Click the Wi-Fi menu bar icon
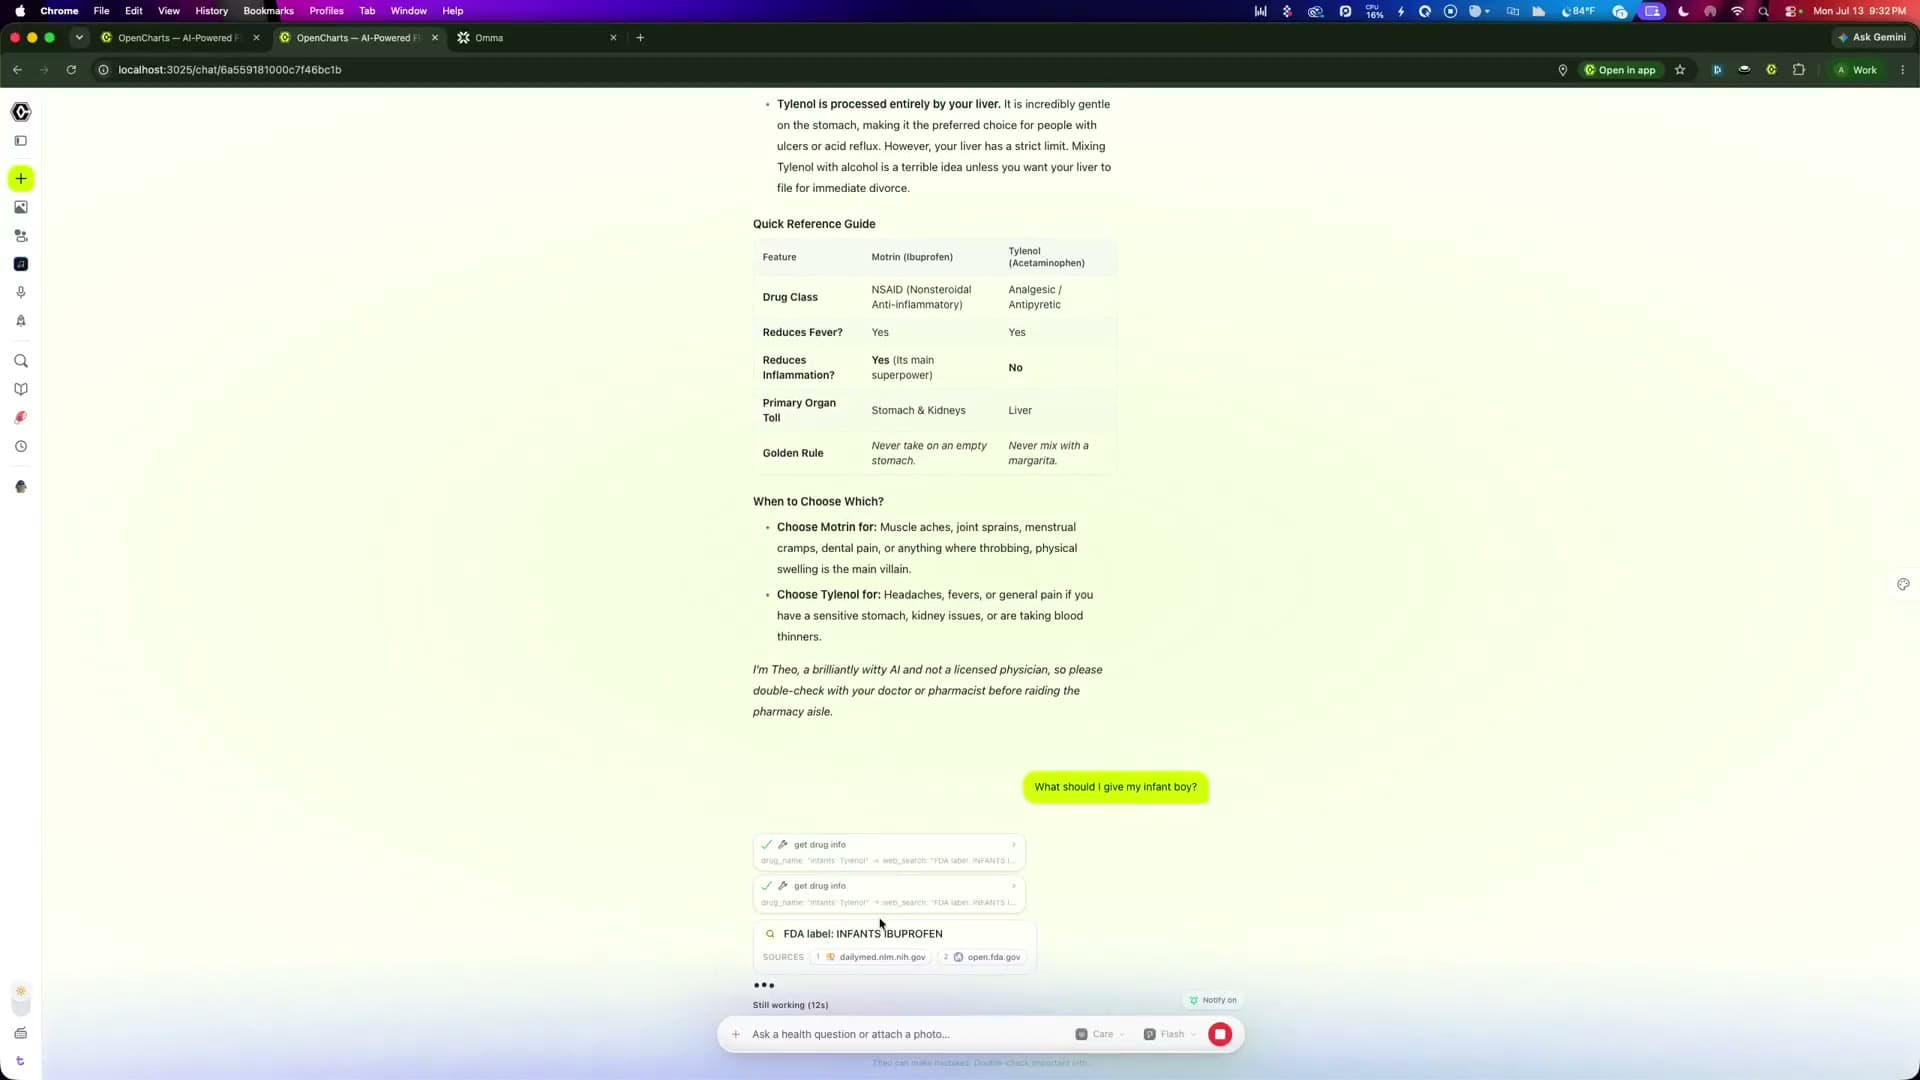The image size is (1920, 1080). (x=1738, y=11)
